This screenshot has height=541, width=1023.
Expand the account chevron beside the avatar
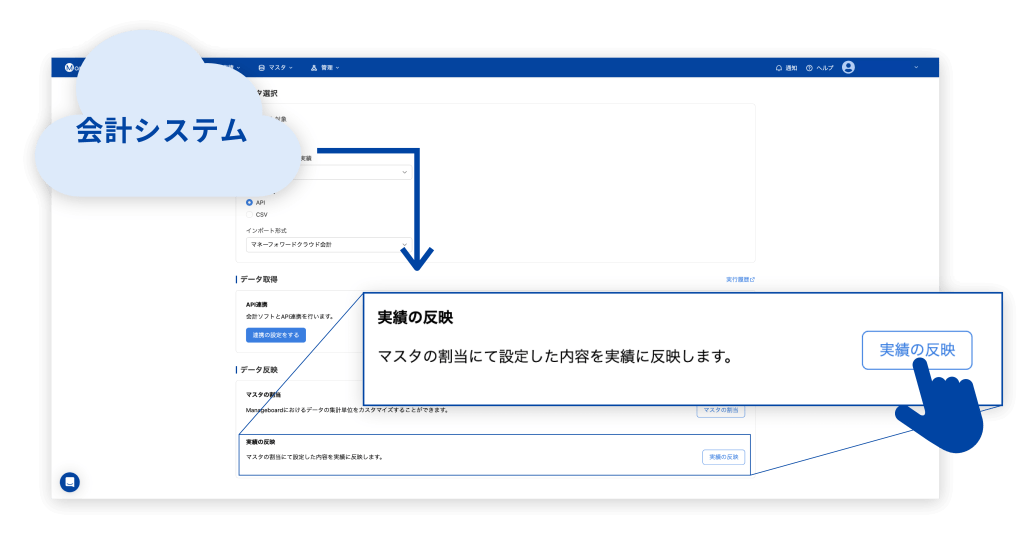coord(916,67)
